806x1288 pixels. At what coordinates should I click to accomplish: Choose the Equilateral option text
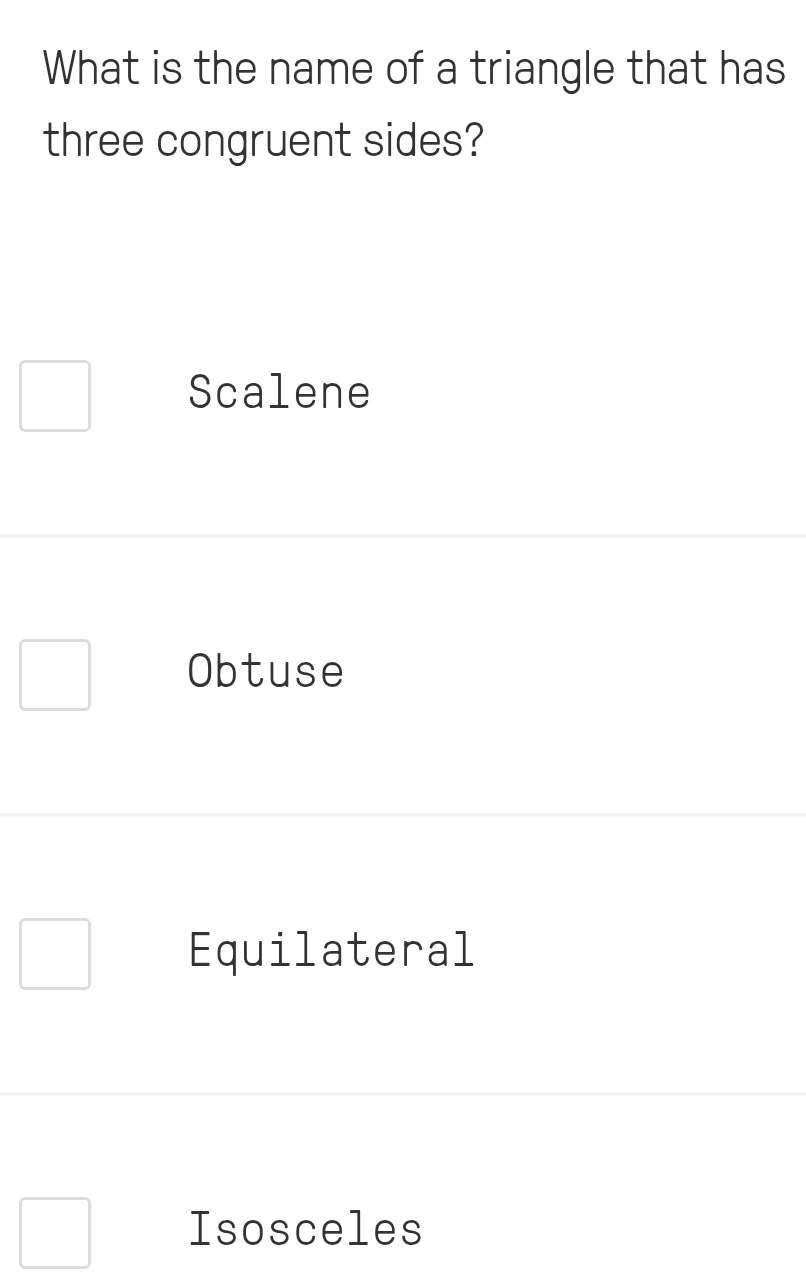tap(331, 950)
